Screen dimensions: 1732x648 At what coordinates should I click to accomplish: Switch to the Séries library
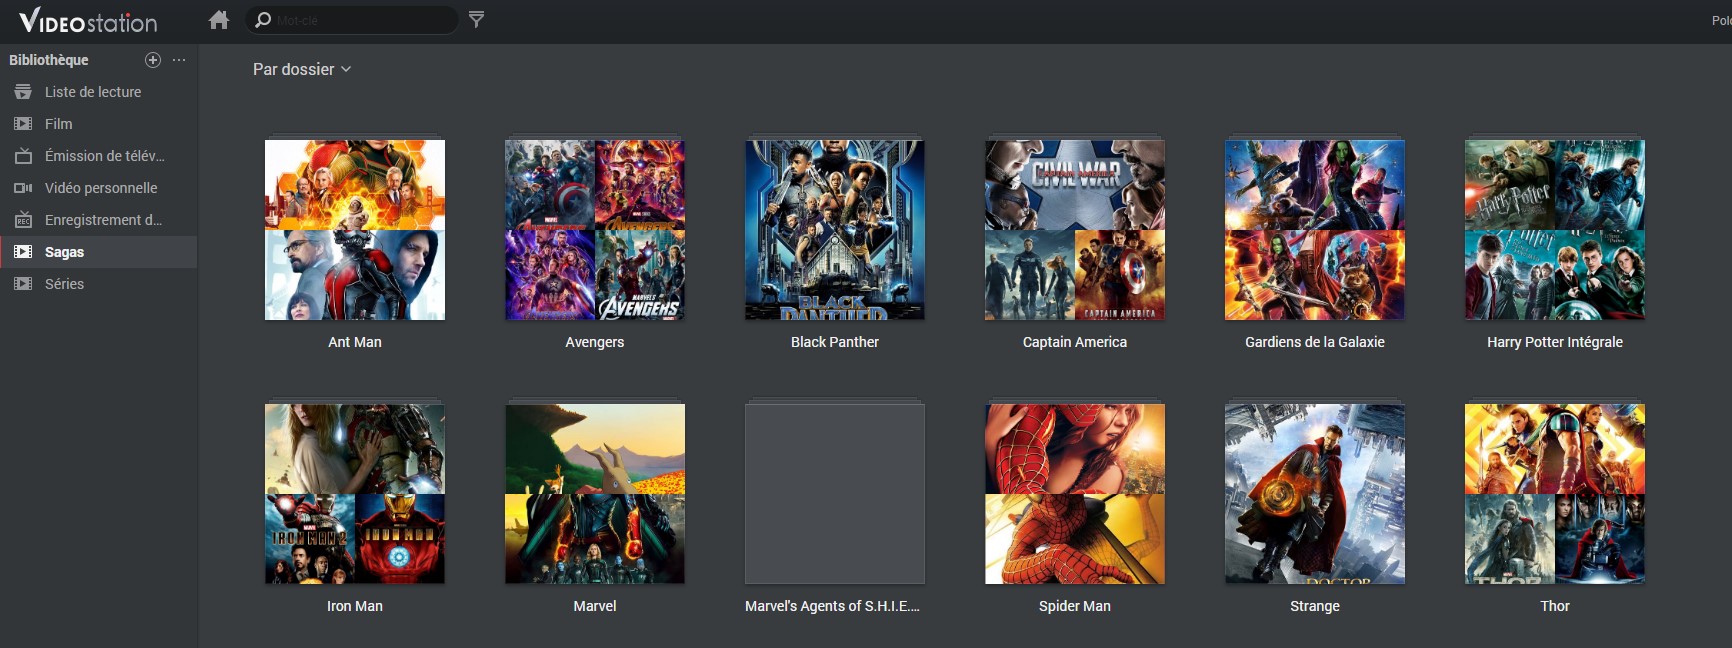coord(98,284)
